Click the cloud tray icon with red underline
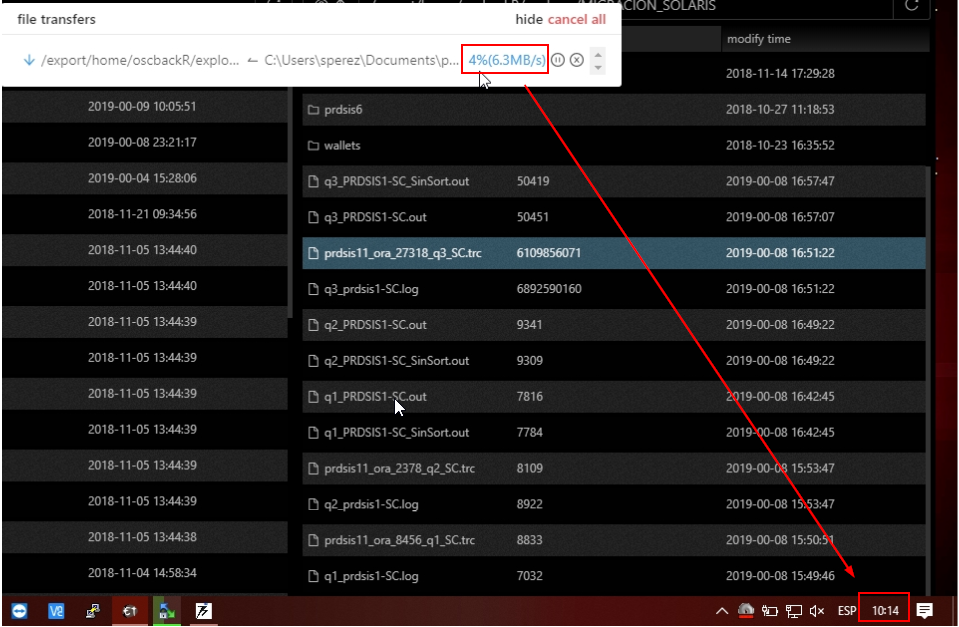 point(746,610)
